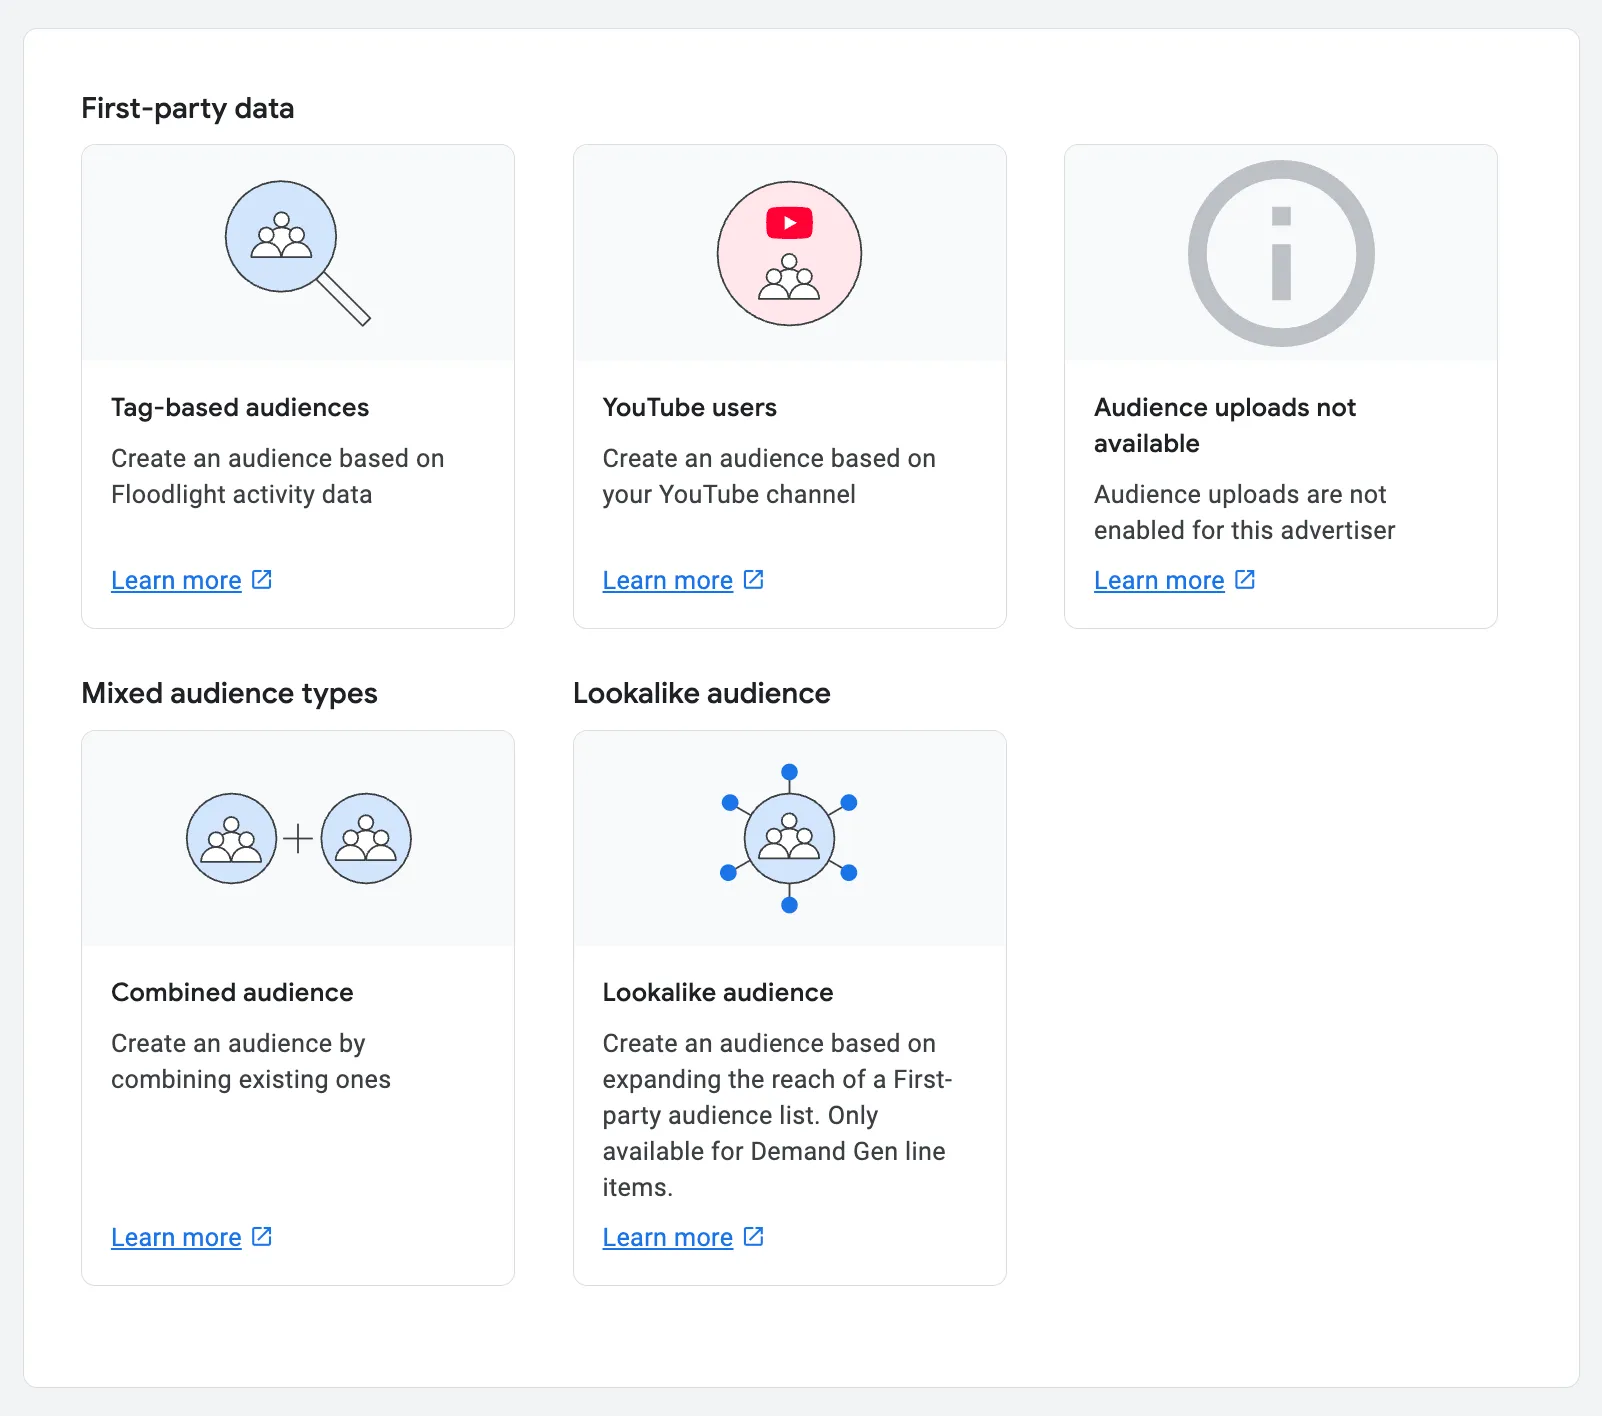Click the 'YouTube users' card title

pyautogui.click(x=689, y=407)
